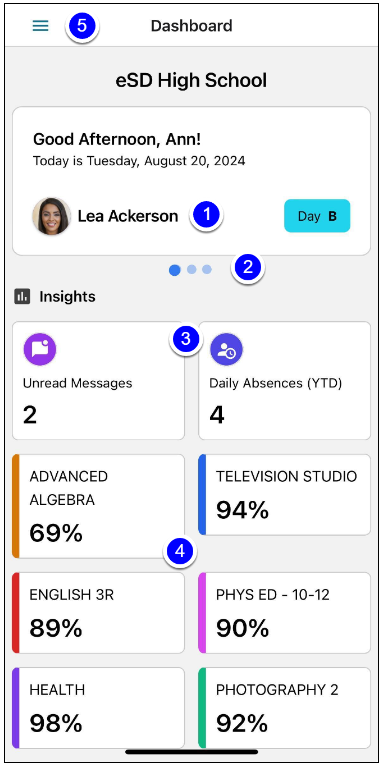Open the Daily Absences (YTD) card
The width and height of the screenshot is (381, 765).
(x=284, y=381)
